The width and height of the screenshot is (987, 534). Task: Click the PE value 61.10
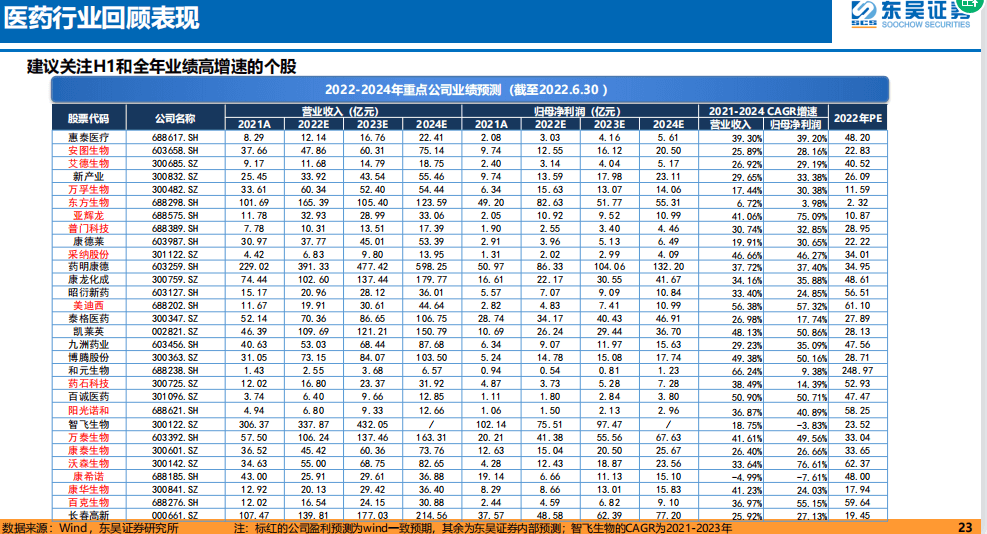point(857,305)
